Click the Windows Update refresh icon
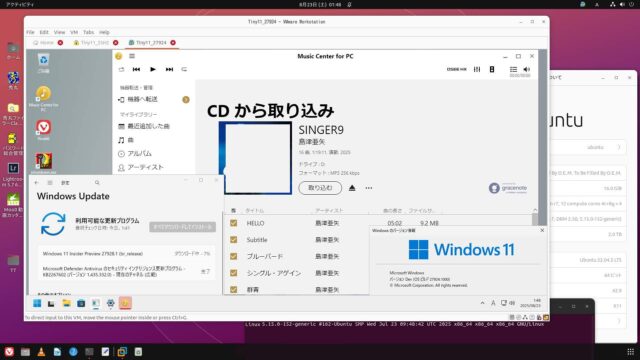The width and height of the screenshot is (640, 360). point(53,224)
